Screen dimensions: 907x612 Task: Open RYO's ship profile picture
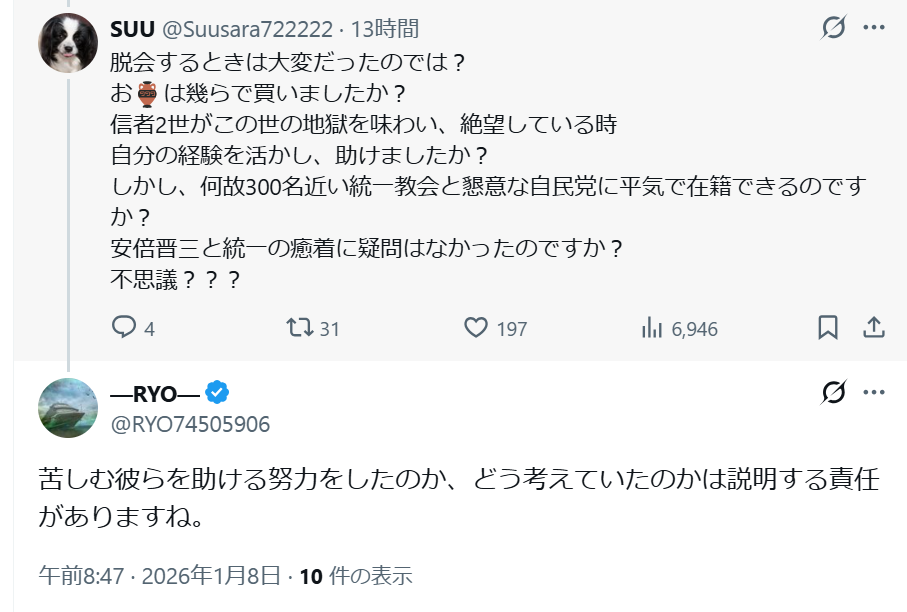point(68,408)
